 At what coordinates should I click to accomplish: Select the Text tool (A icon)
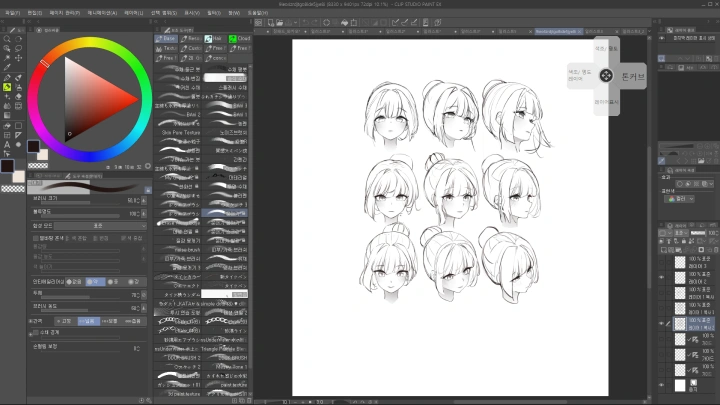7,145
